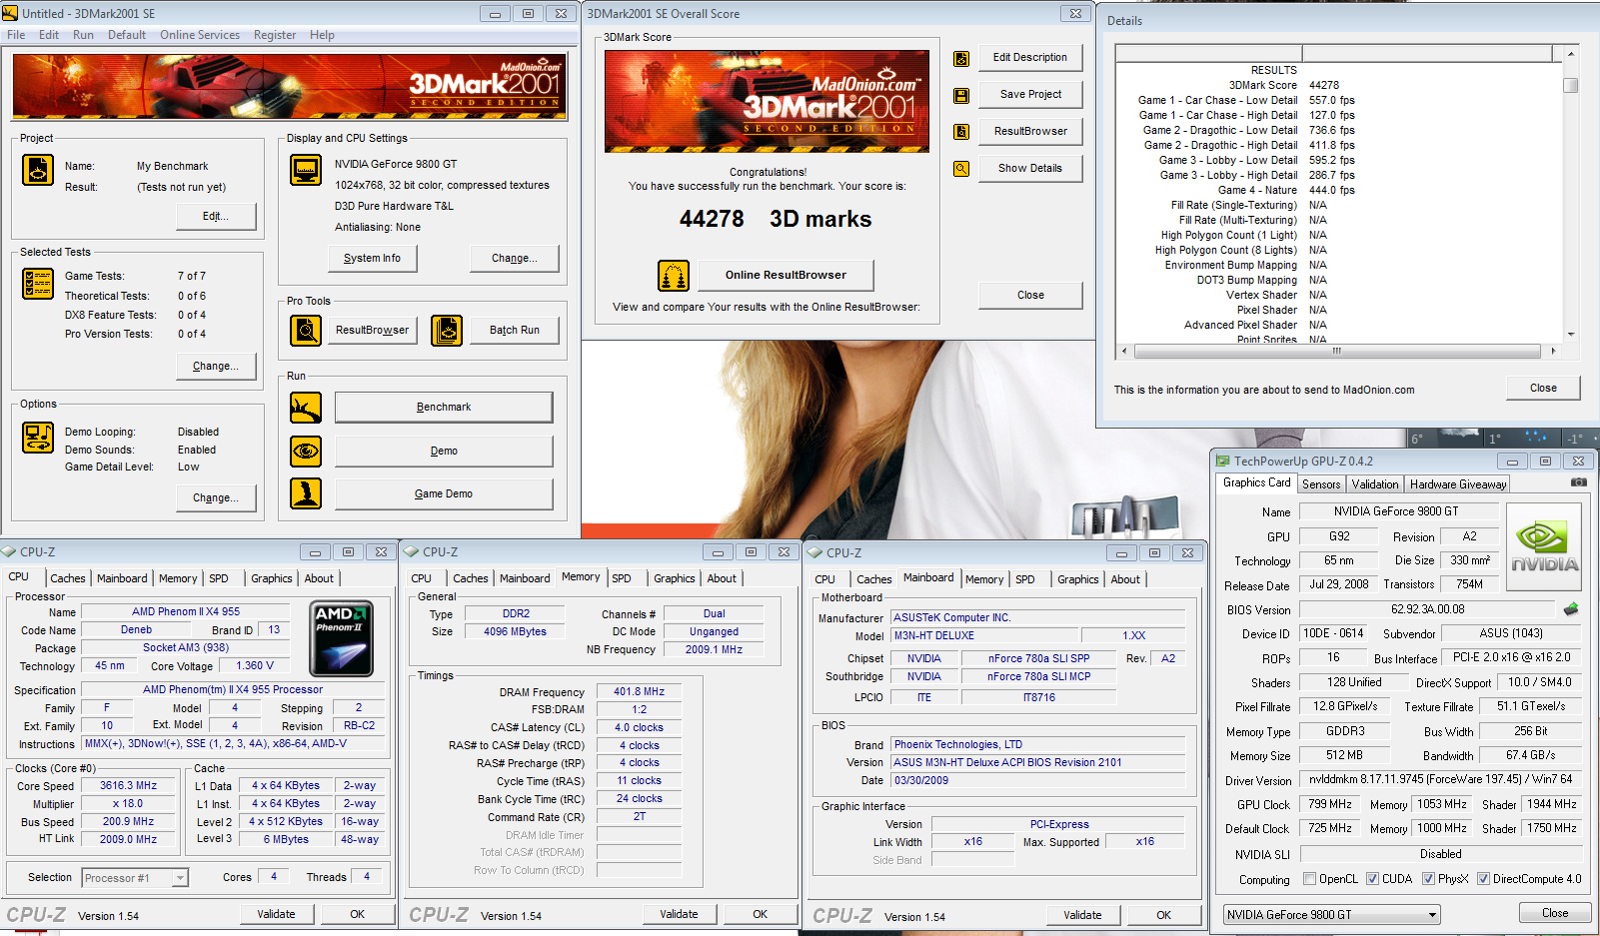Click the BIOS save icon in GPU-Z
The height and width of the screenshot is (936, 1600).
tap(1571, 609)
